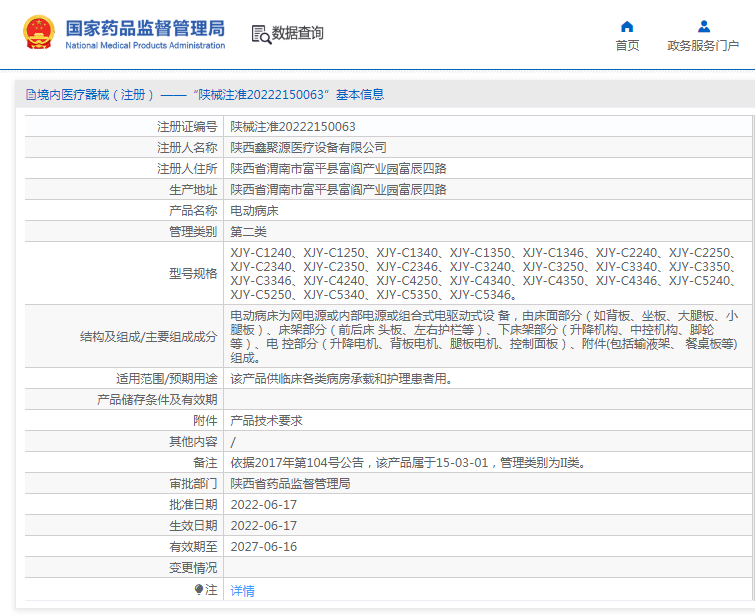
Task: Click the 境内医疗器械（注册）基本信息 heading
Action: tap(206, 94)
